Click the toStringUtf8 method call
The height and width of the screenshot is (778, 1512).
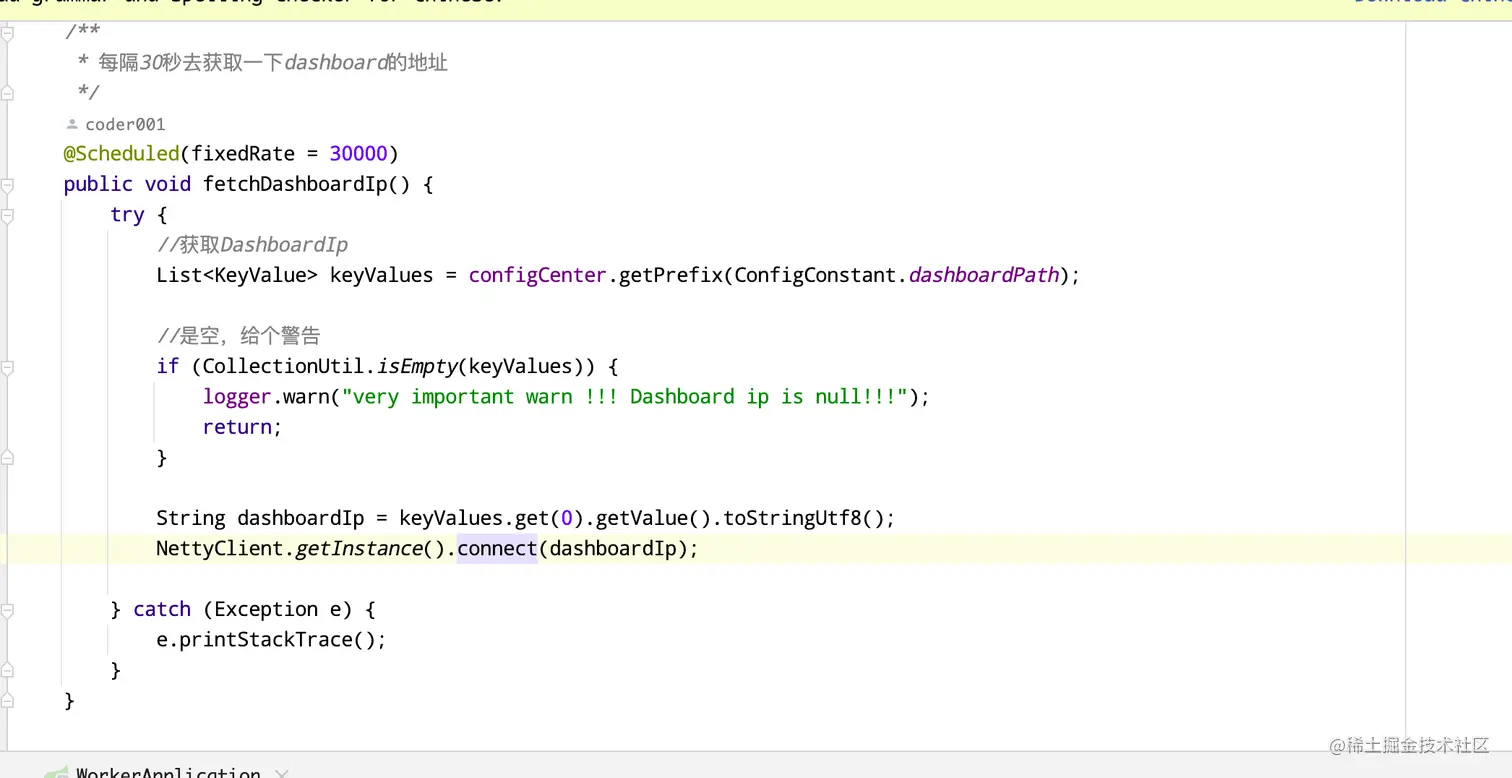pos(793,518)
